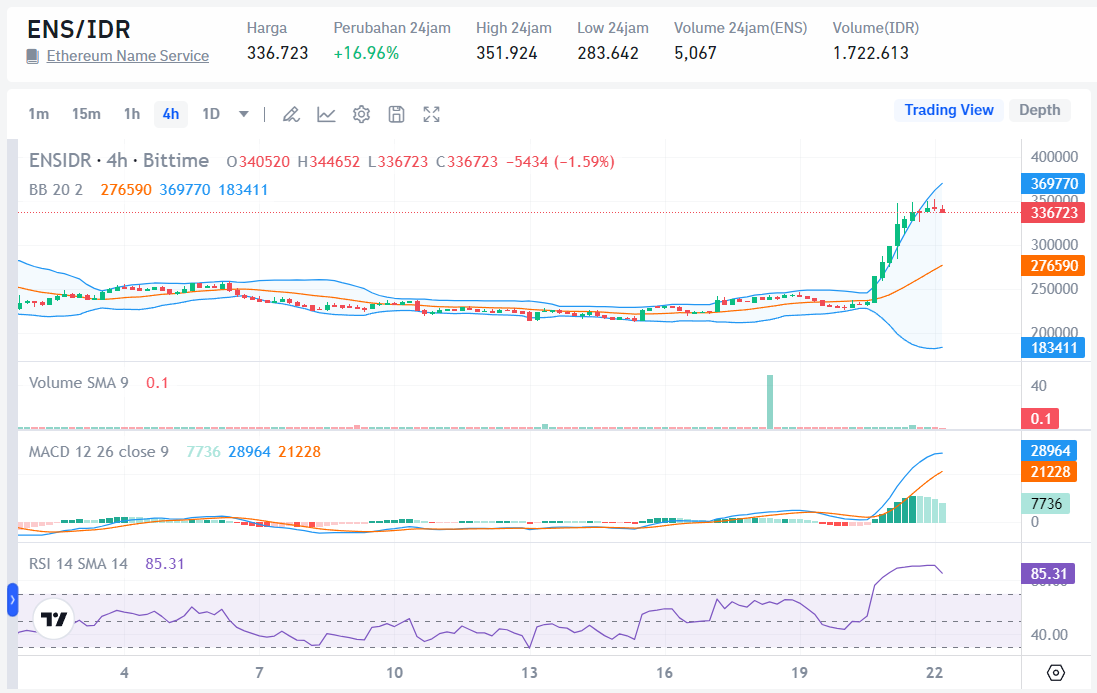Viewport: 1097px width, 693px height.
Task: Click the ENSIDR · 4h · Bittime legend
Action: pyautogui.click(x=119, y=161)
